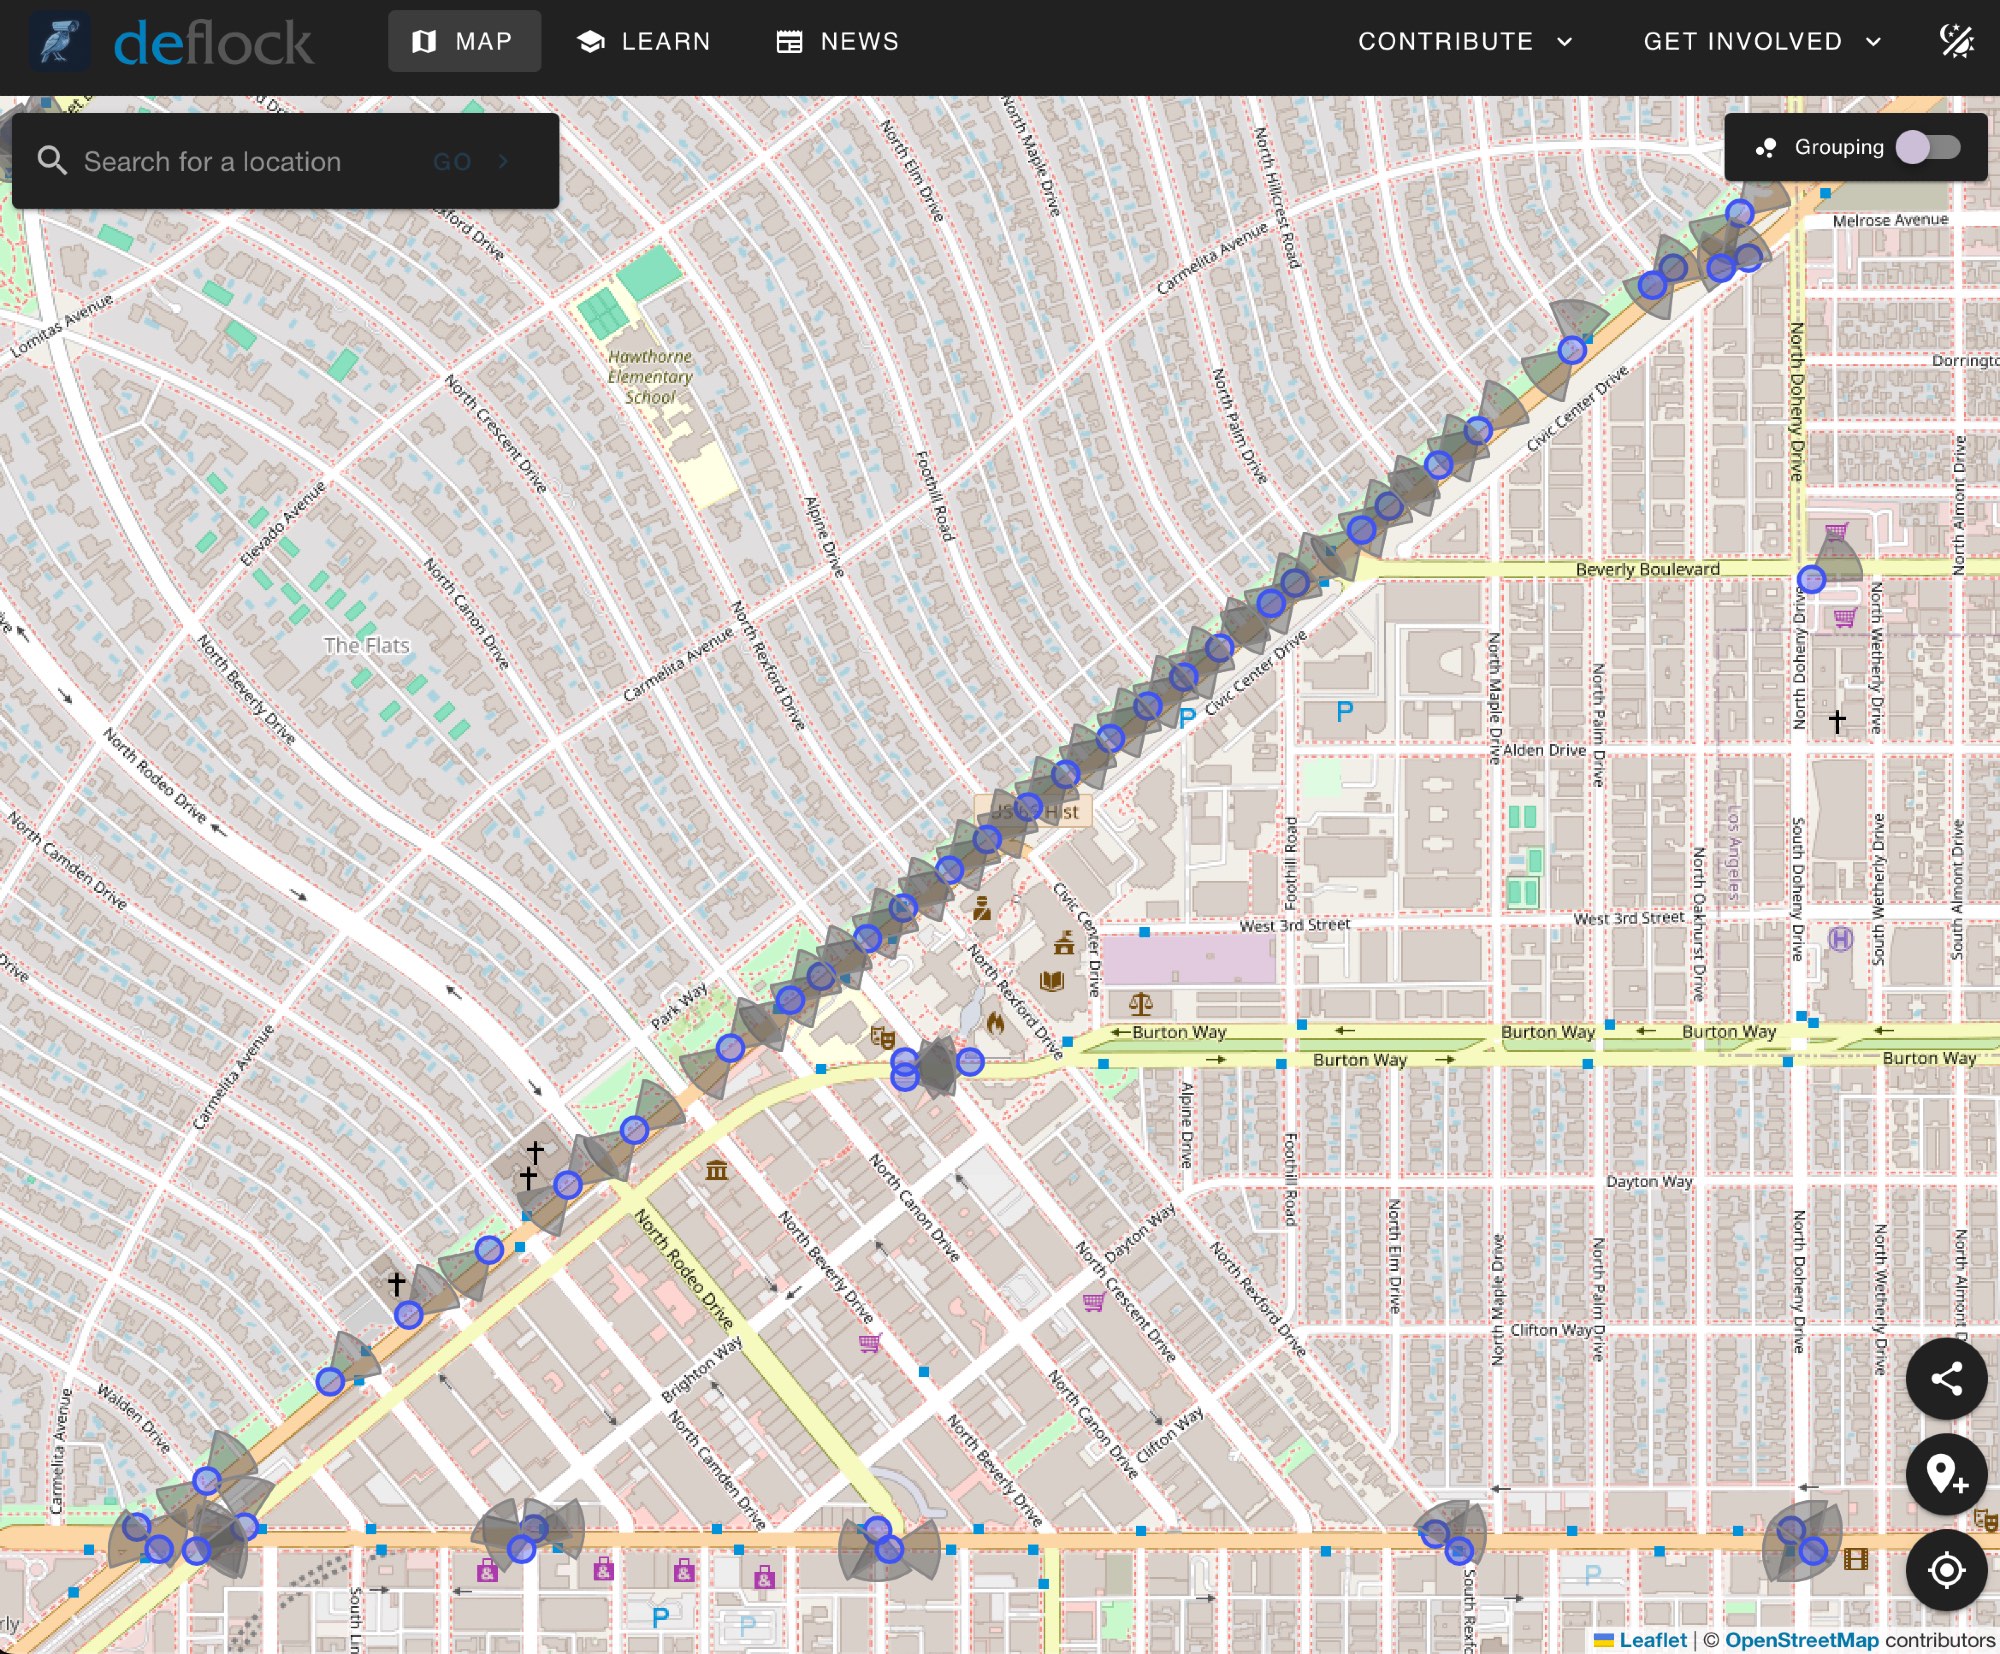
Task: Click the DeFlock bird logo icon
Action: 60,42
